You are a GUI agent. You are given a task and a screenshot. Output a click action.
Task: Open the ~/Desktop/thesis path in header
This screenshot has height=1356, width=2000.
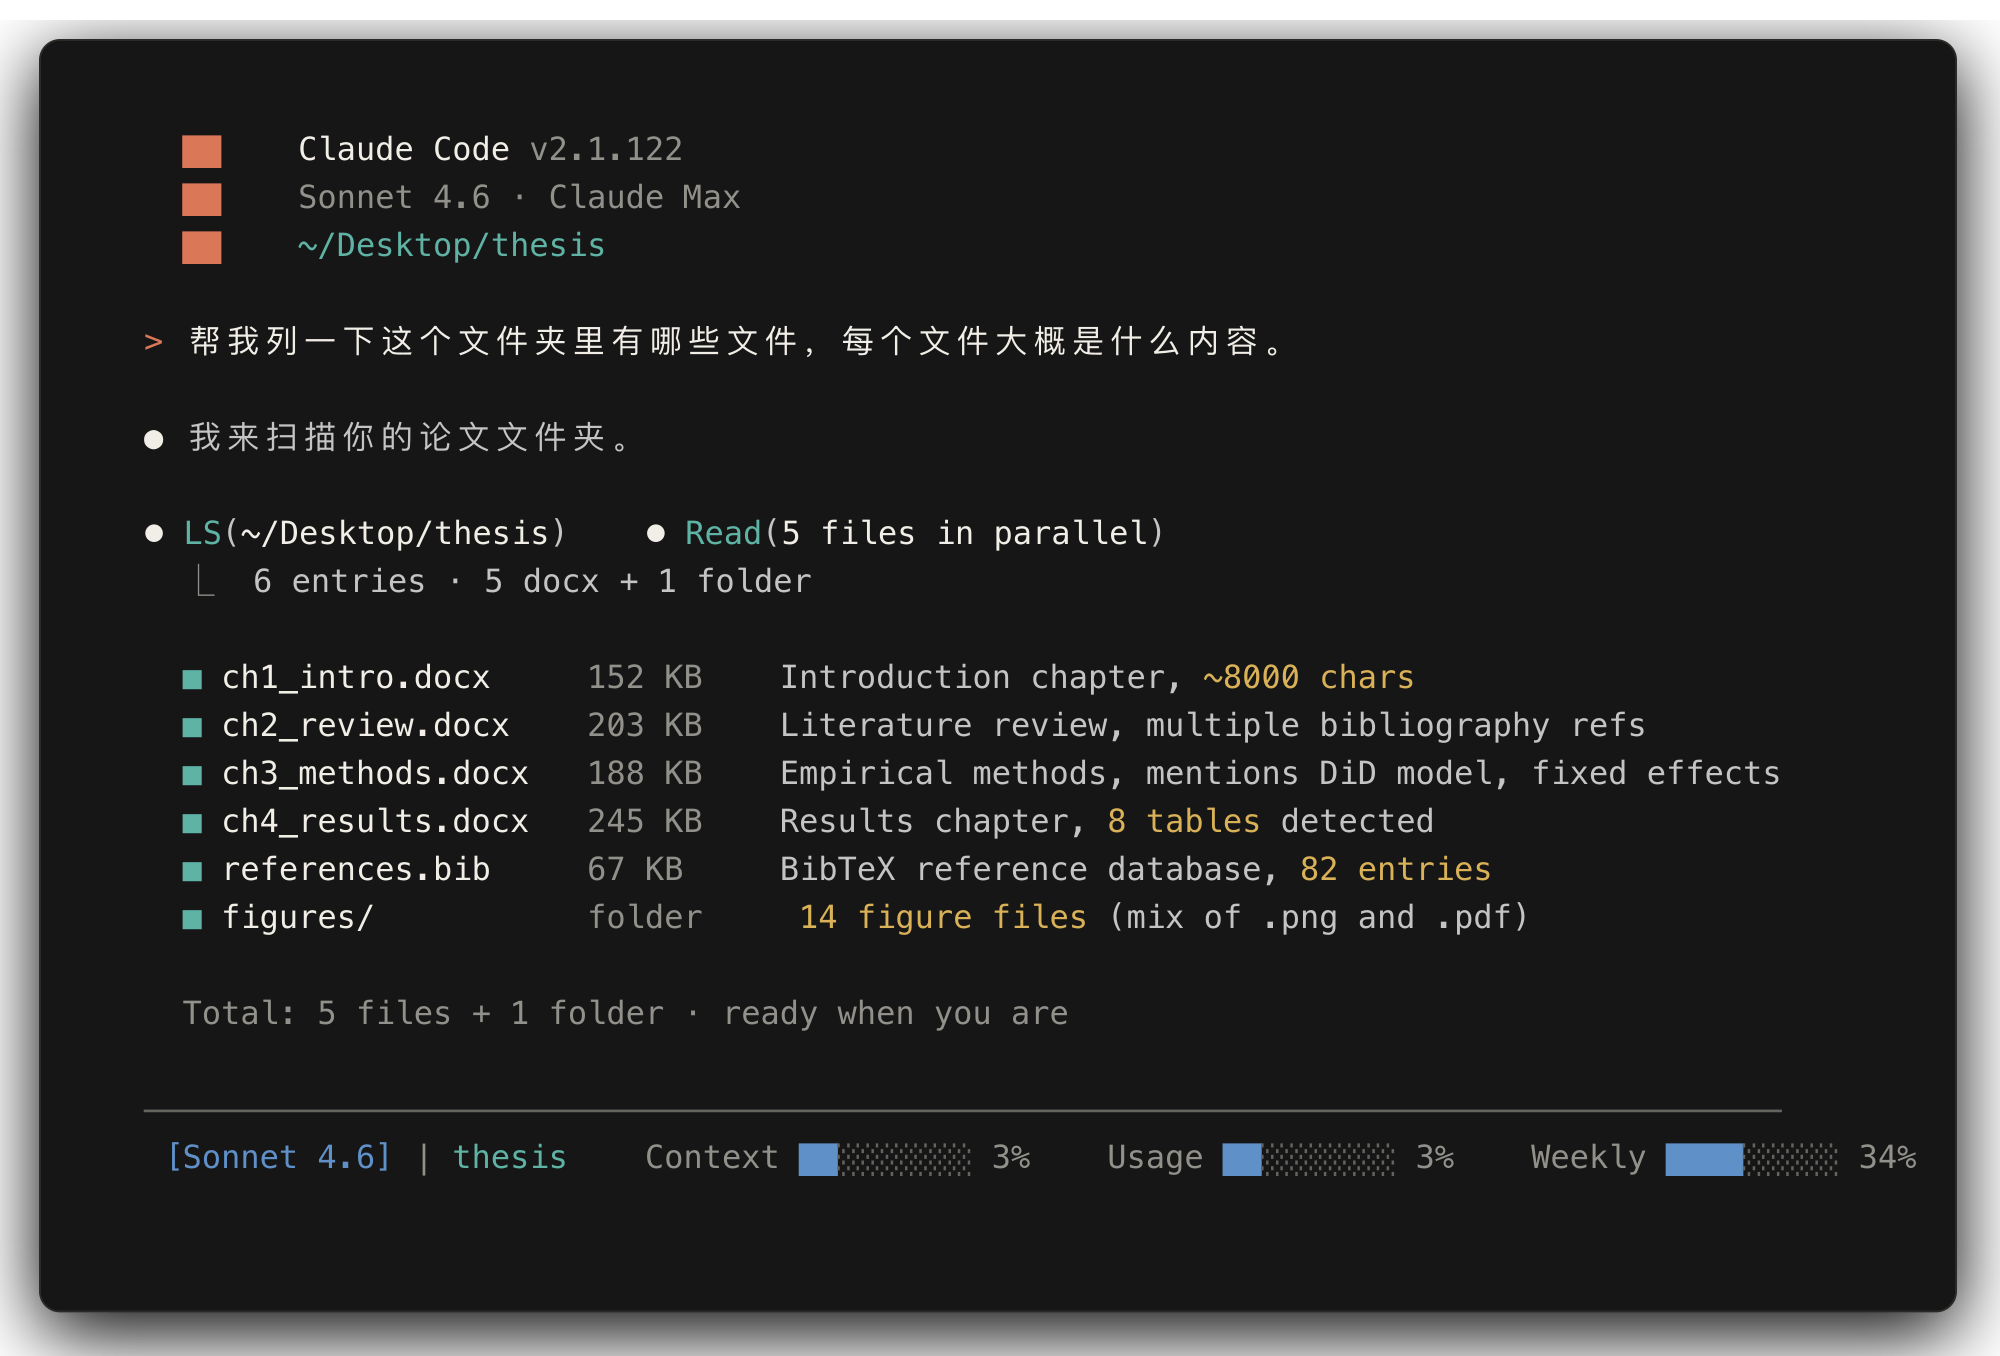tap(452, 246)
